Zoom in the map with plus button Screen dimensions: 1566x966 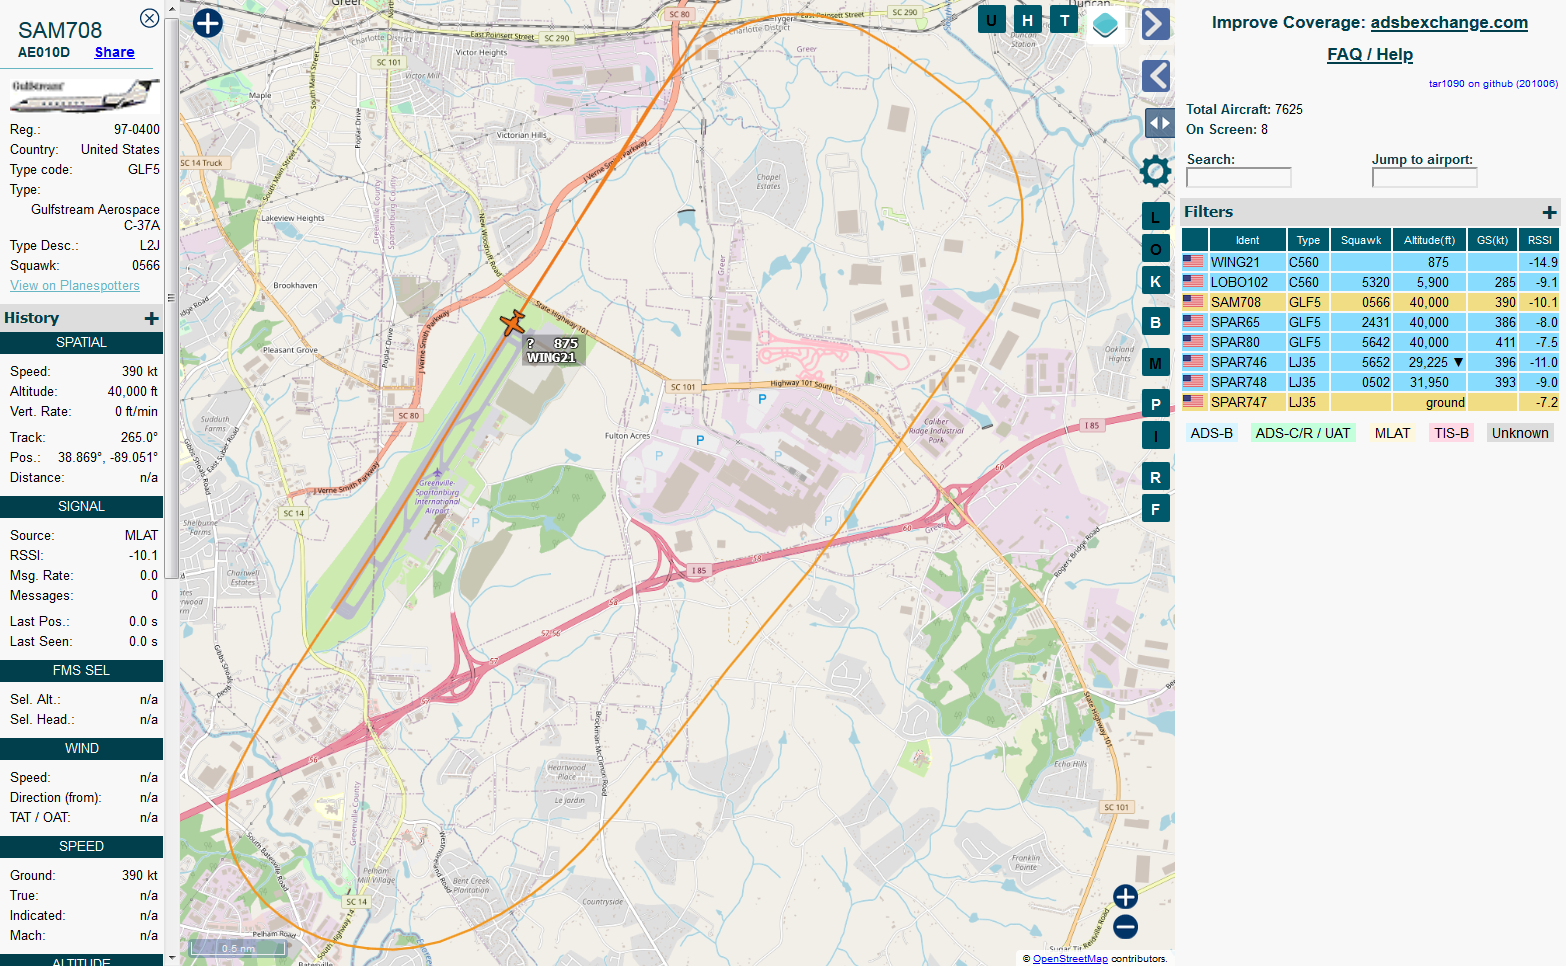tap(1125, 897)
